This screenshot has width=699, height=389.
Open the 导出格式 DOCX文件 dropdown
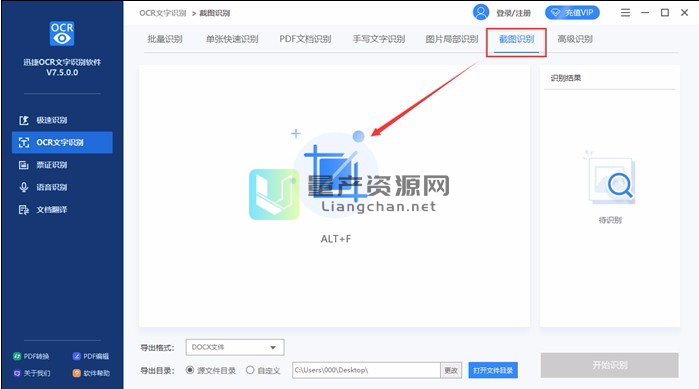click(x=235, y=347)
